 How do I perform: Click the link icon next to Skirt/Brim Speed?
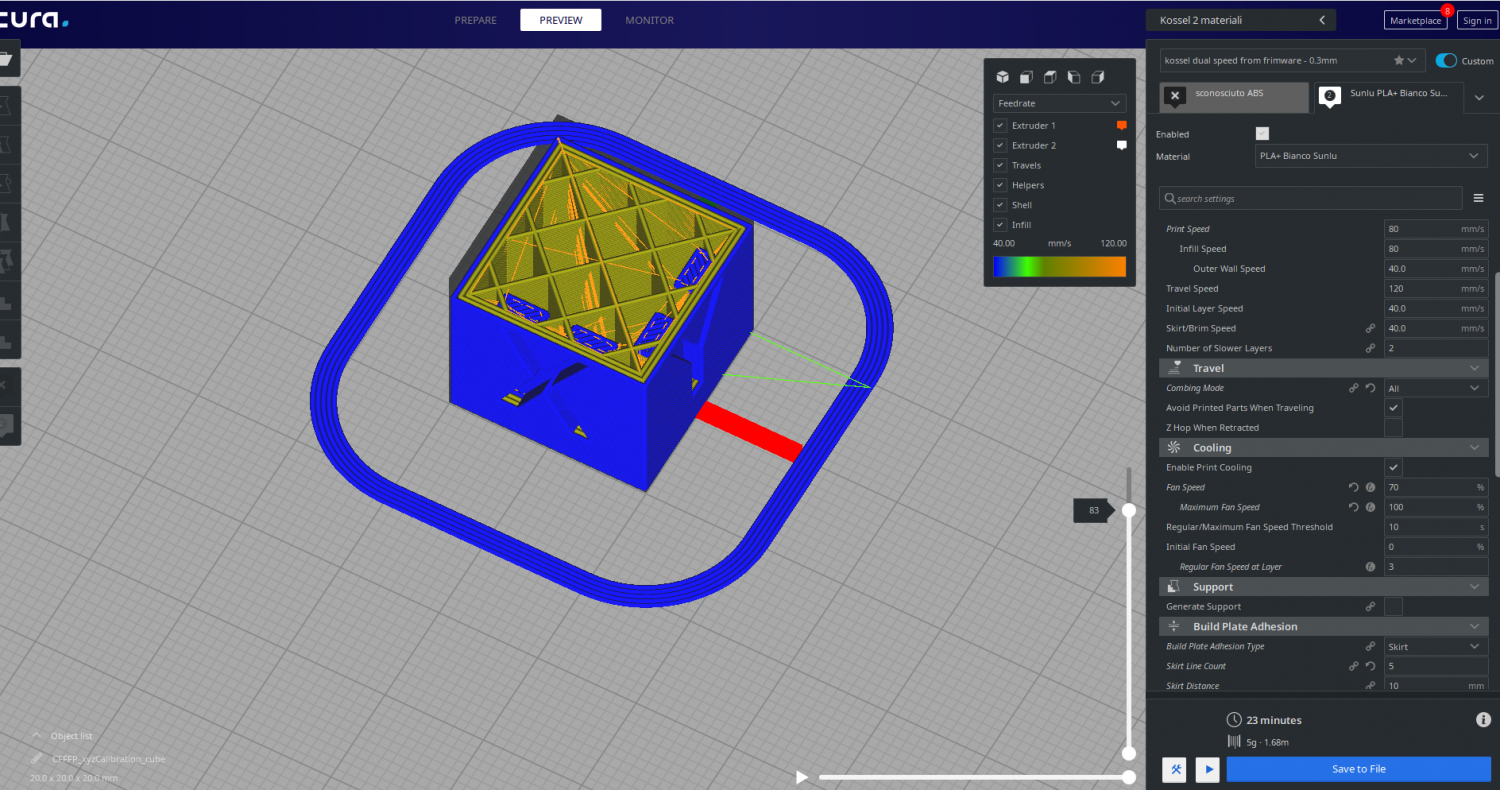point(1371,328)
